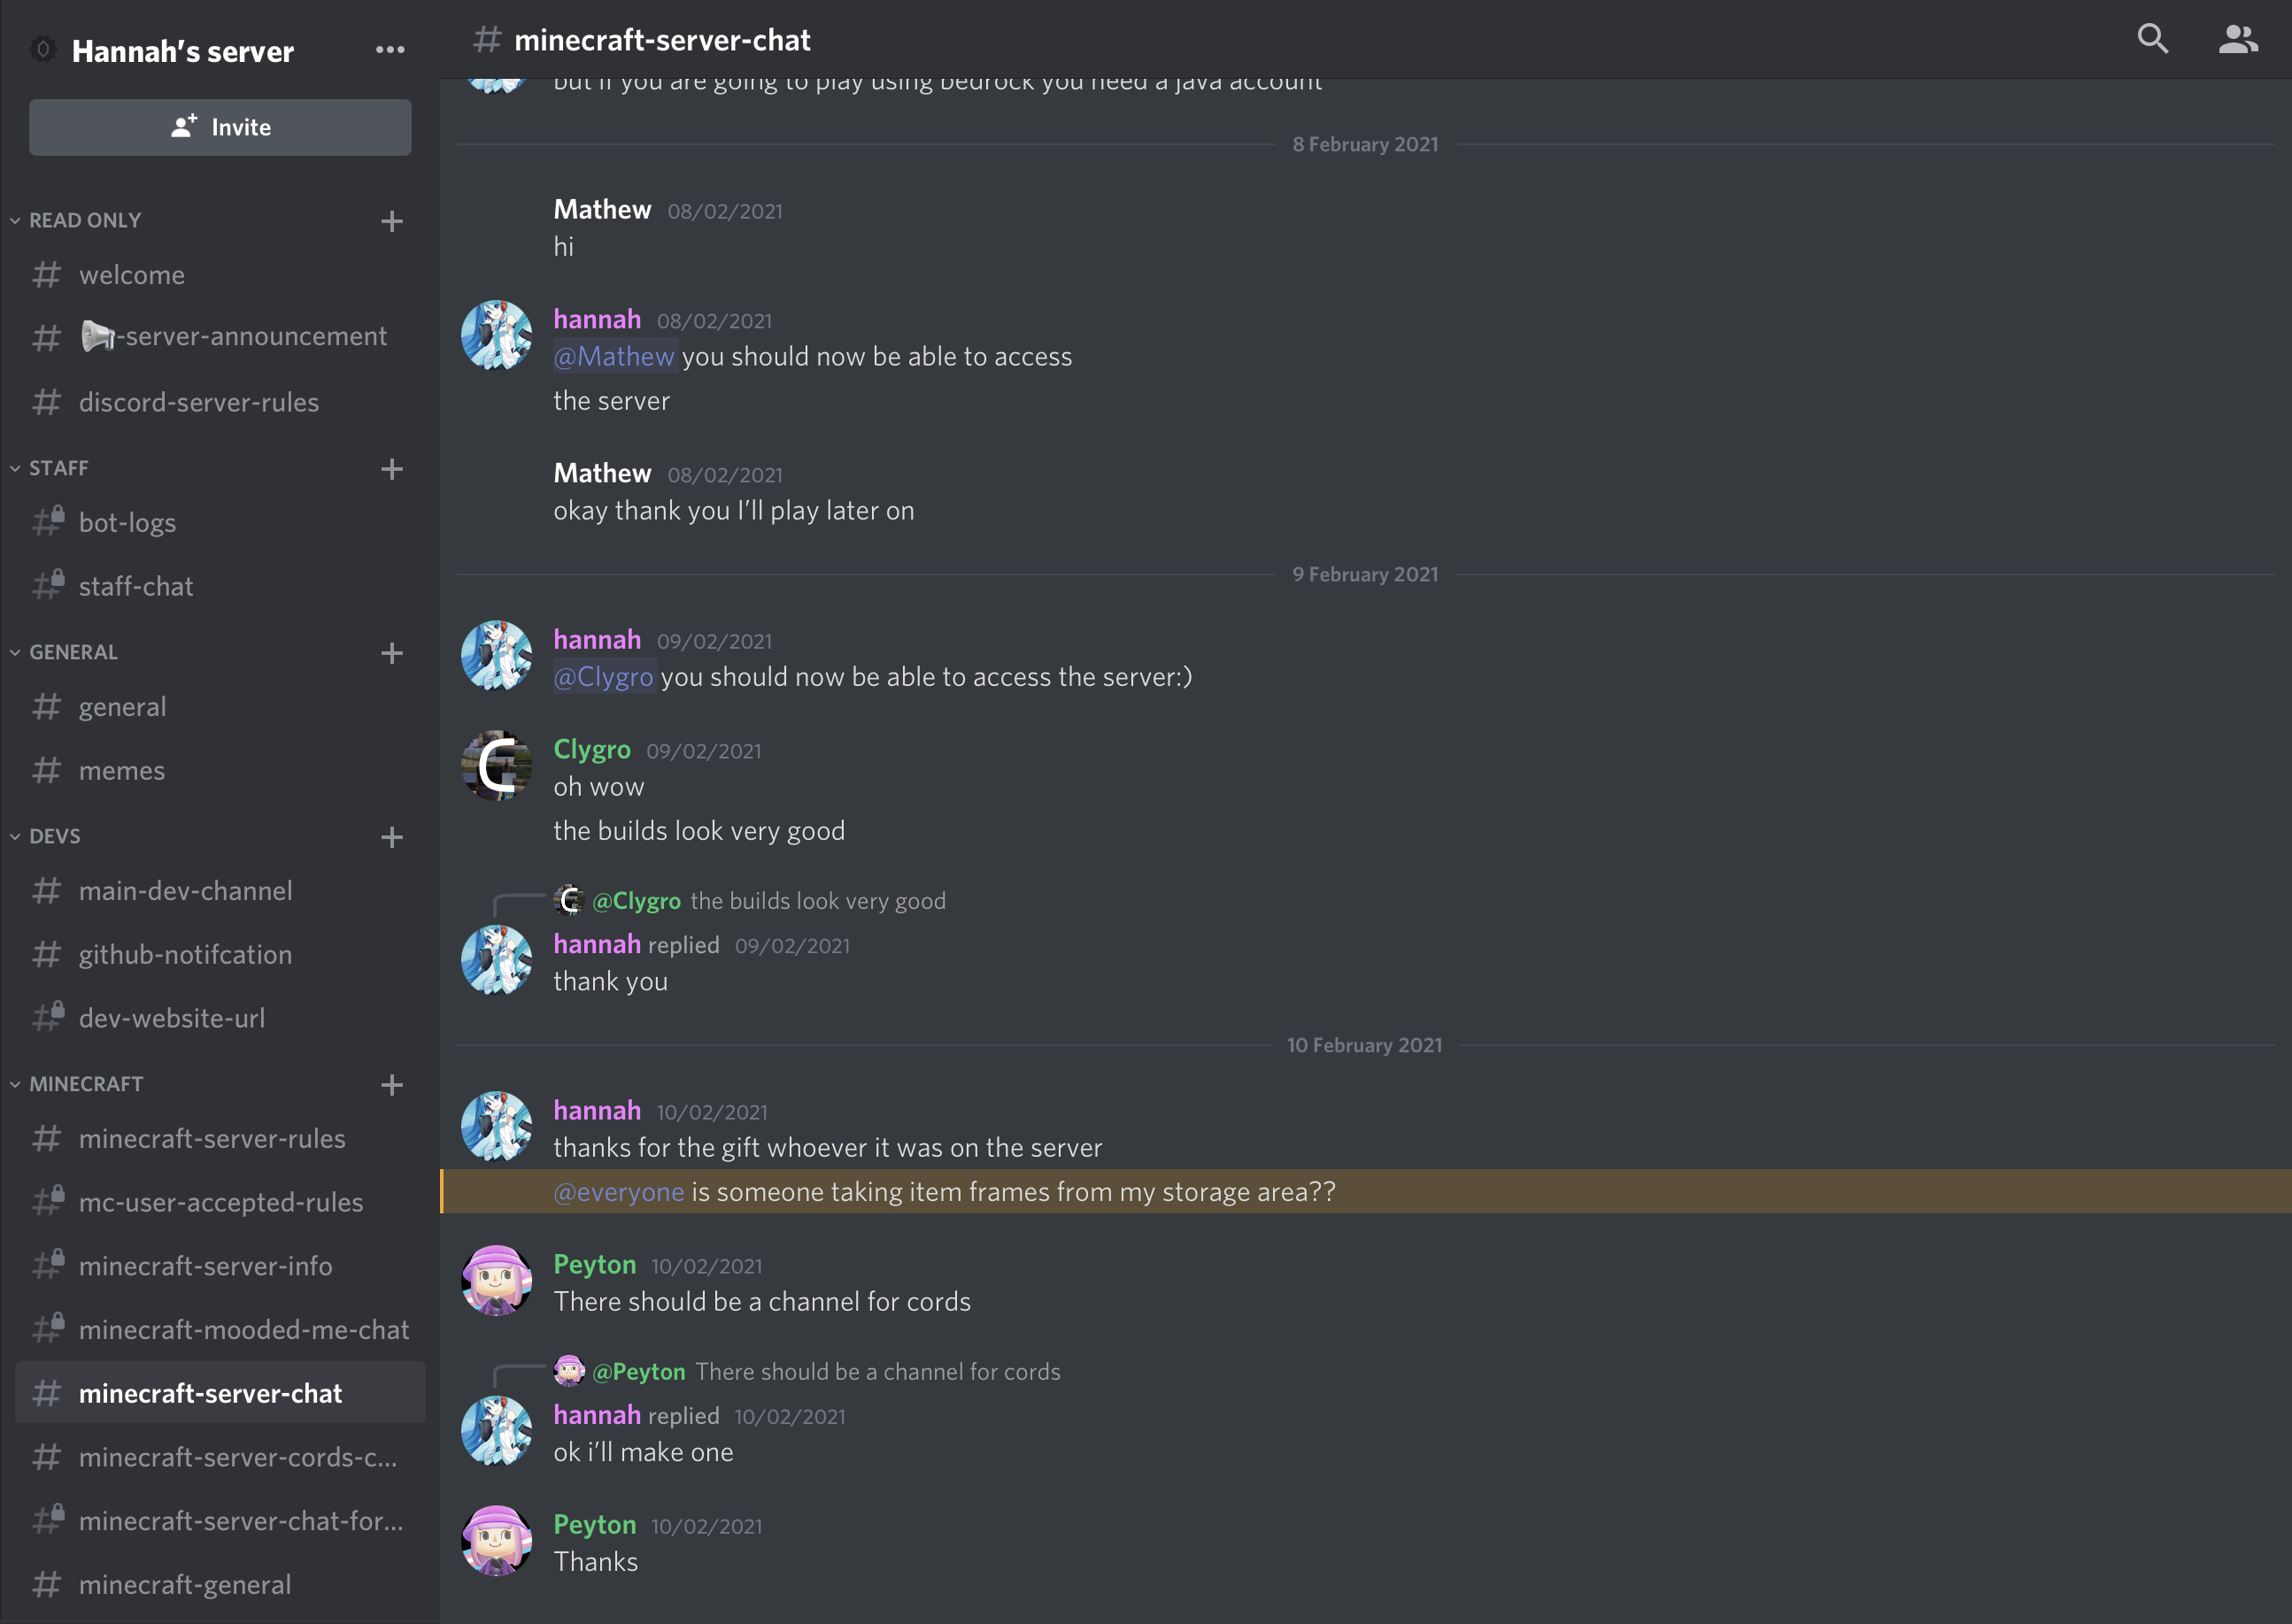Open the locked staff-chat channel
This screenshot has width=2292, height=1624.
(x=220, y=587)
